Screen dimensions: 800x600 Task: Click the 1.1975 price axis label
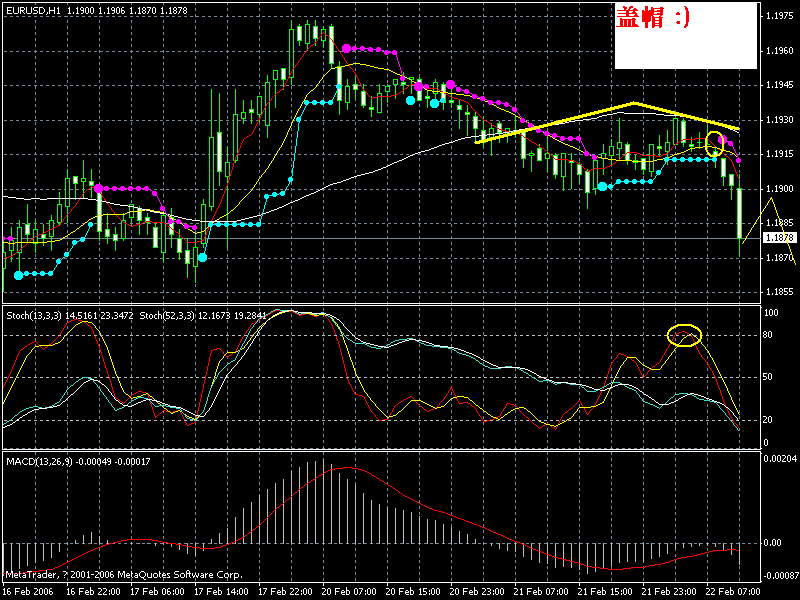click(x=778, y=17)
